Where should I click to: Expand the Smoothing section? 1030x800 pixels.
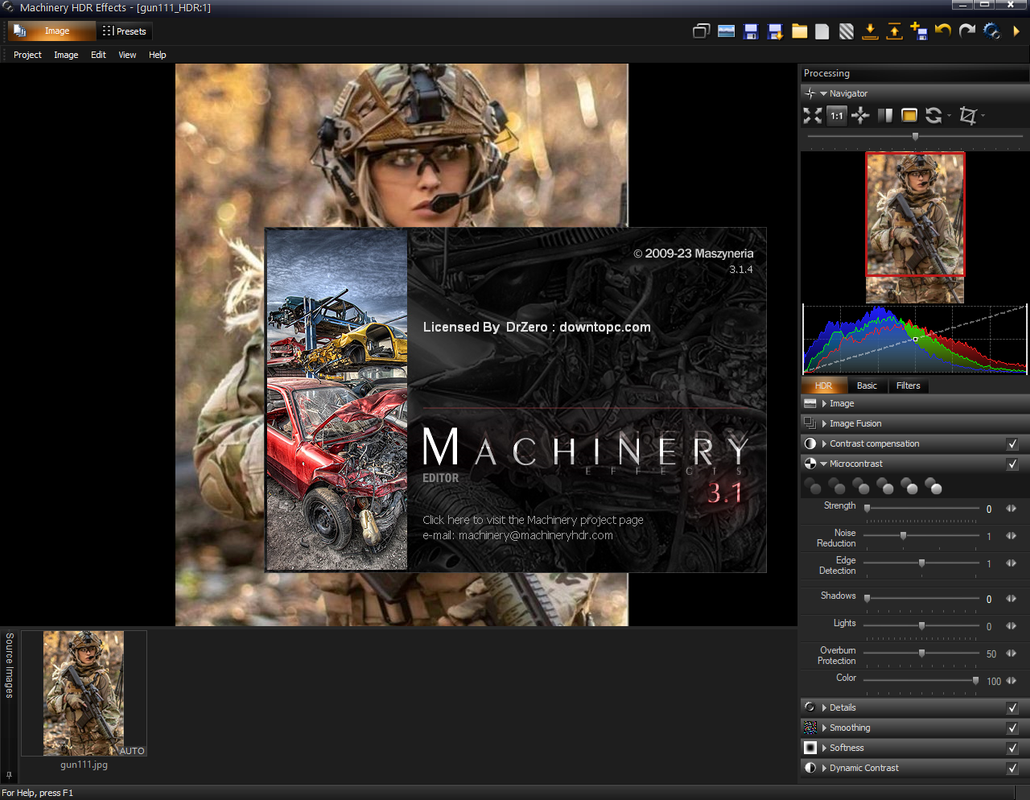pyautogui.click(x=824, y=728)
